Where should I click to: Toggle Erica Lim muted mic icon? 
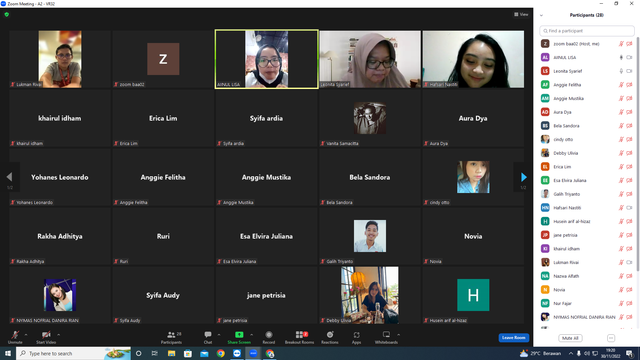621,167
